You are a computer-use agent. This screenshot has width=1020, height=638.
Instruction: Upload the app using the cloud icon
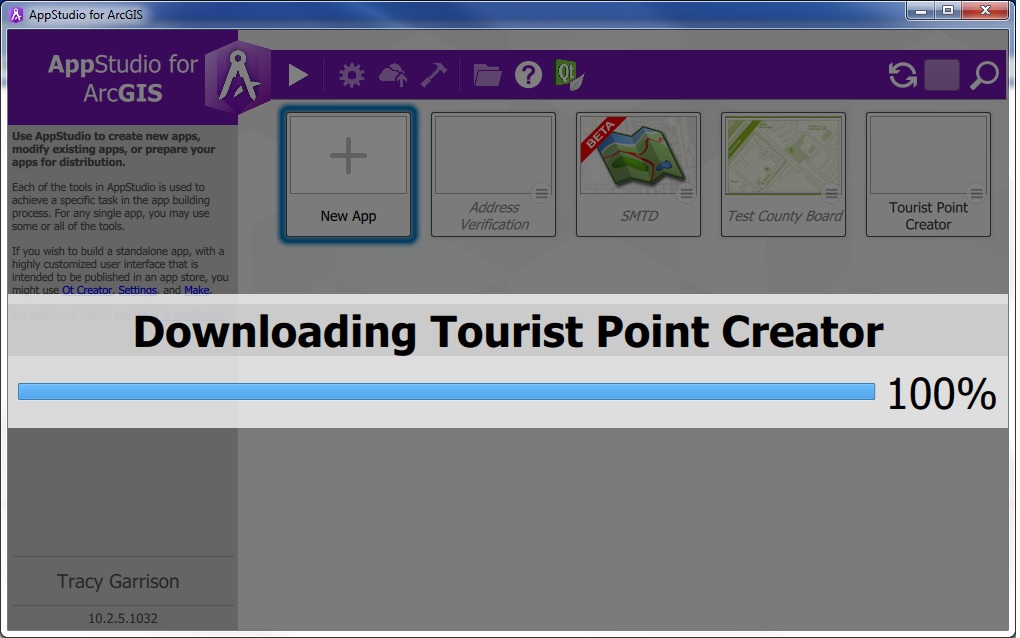coord(393,75)
